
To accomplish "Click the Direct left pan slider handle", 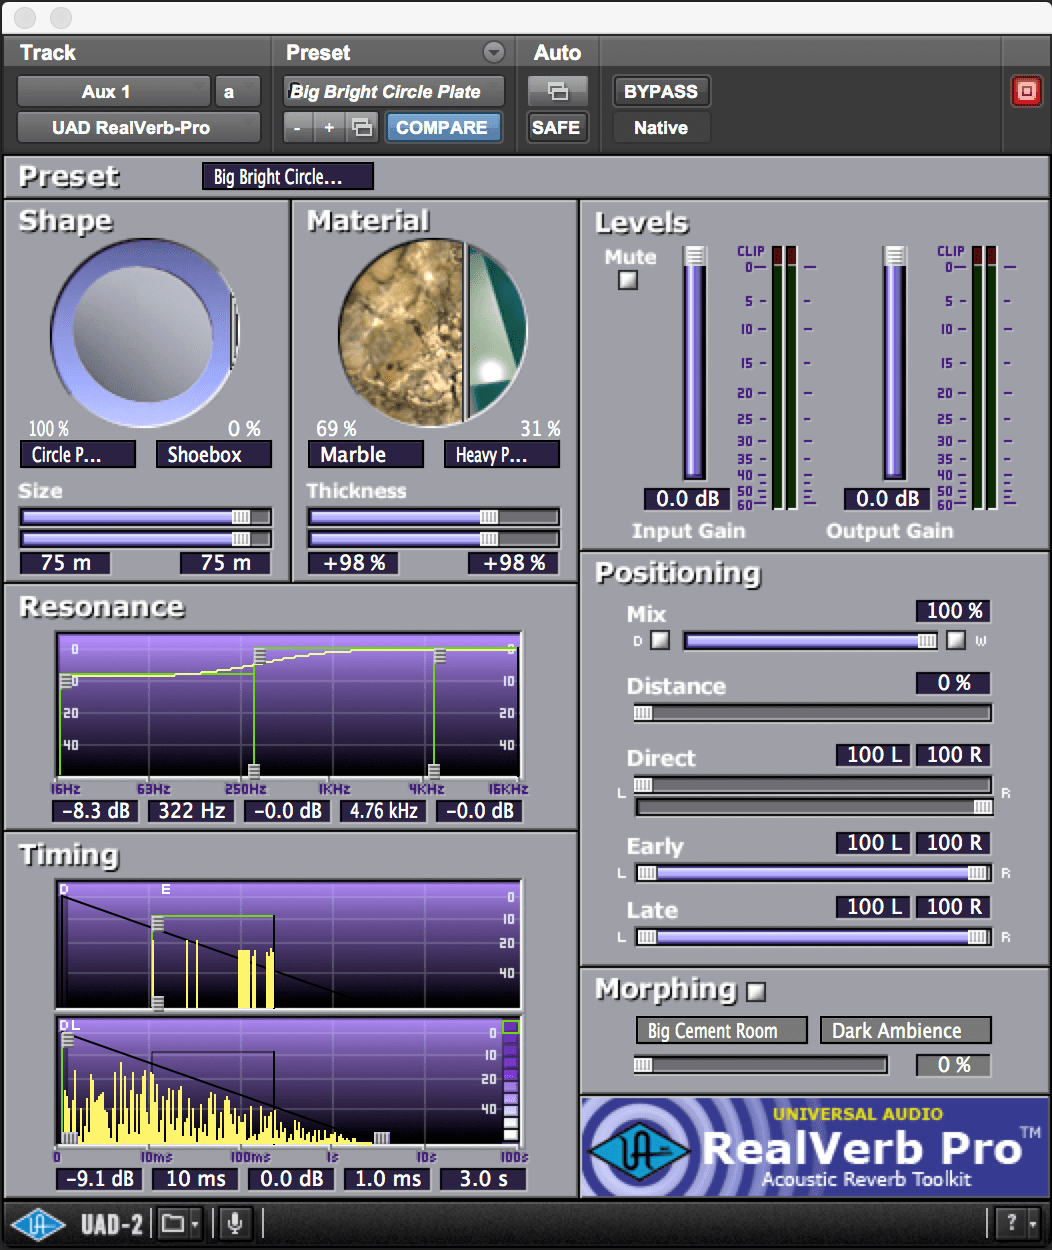I will click(643, 785).
